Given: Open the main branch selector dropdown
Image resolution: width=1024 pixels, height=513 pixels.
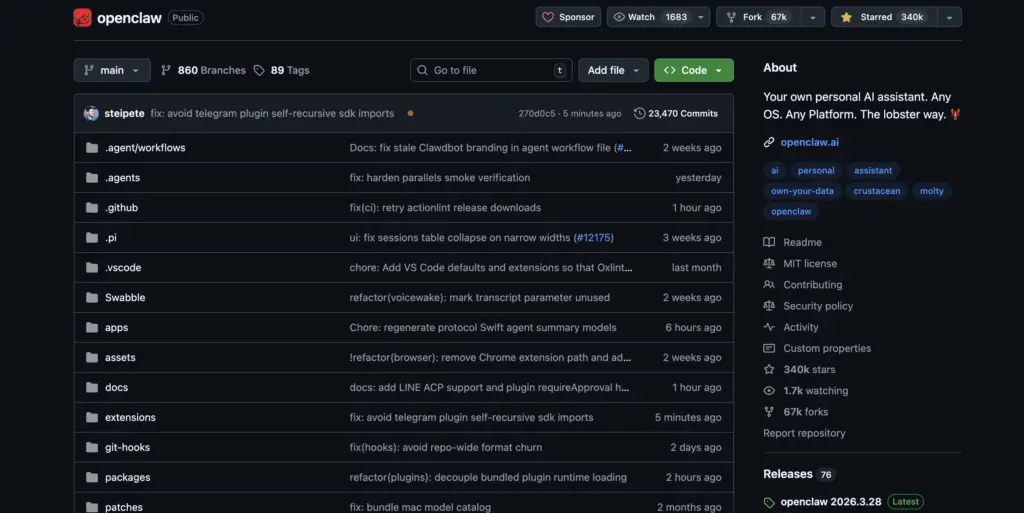Looking at the screenshot, I should 112,70.
